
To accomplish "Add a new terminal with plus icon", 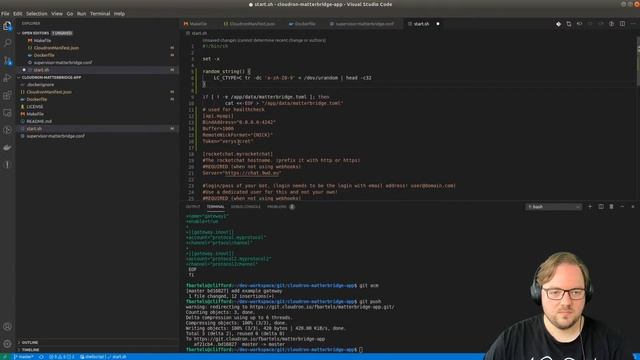I will pos(590,207).
